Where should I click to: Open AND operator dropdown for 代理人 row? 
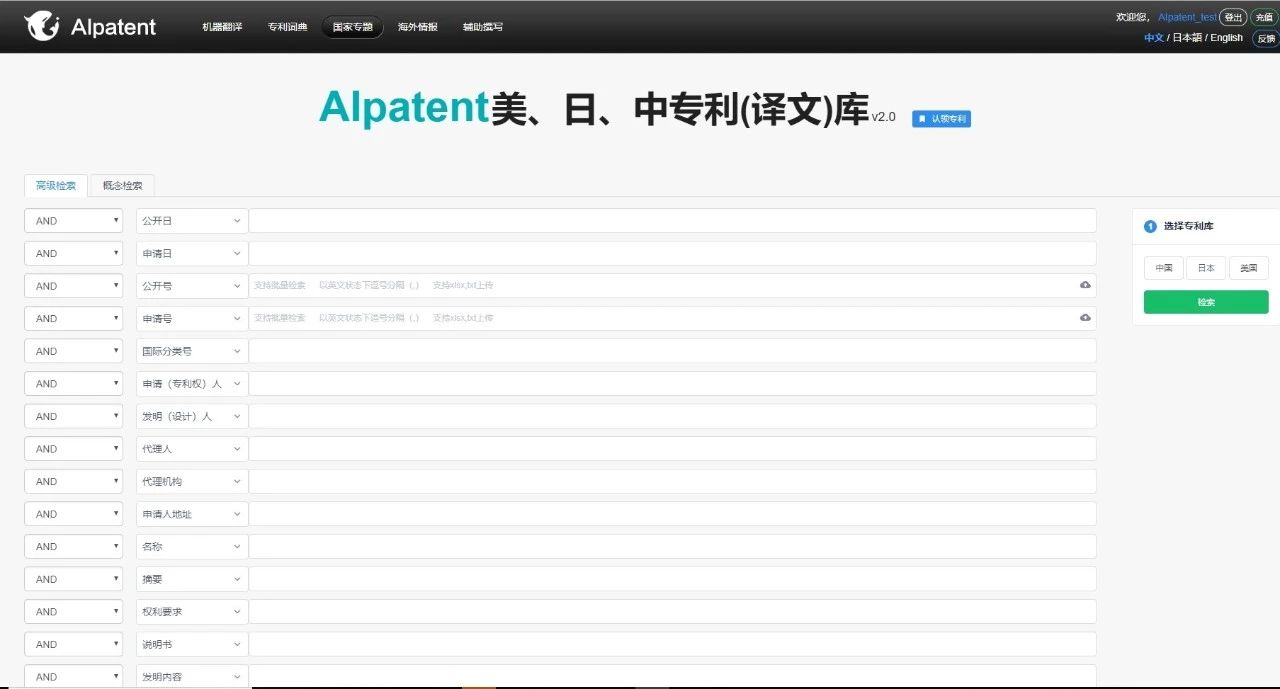pos(73,449)
